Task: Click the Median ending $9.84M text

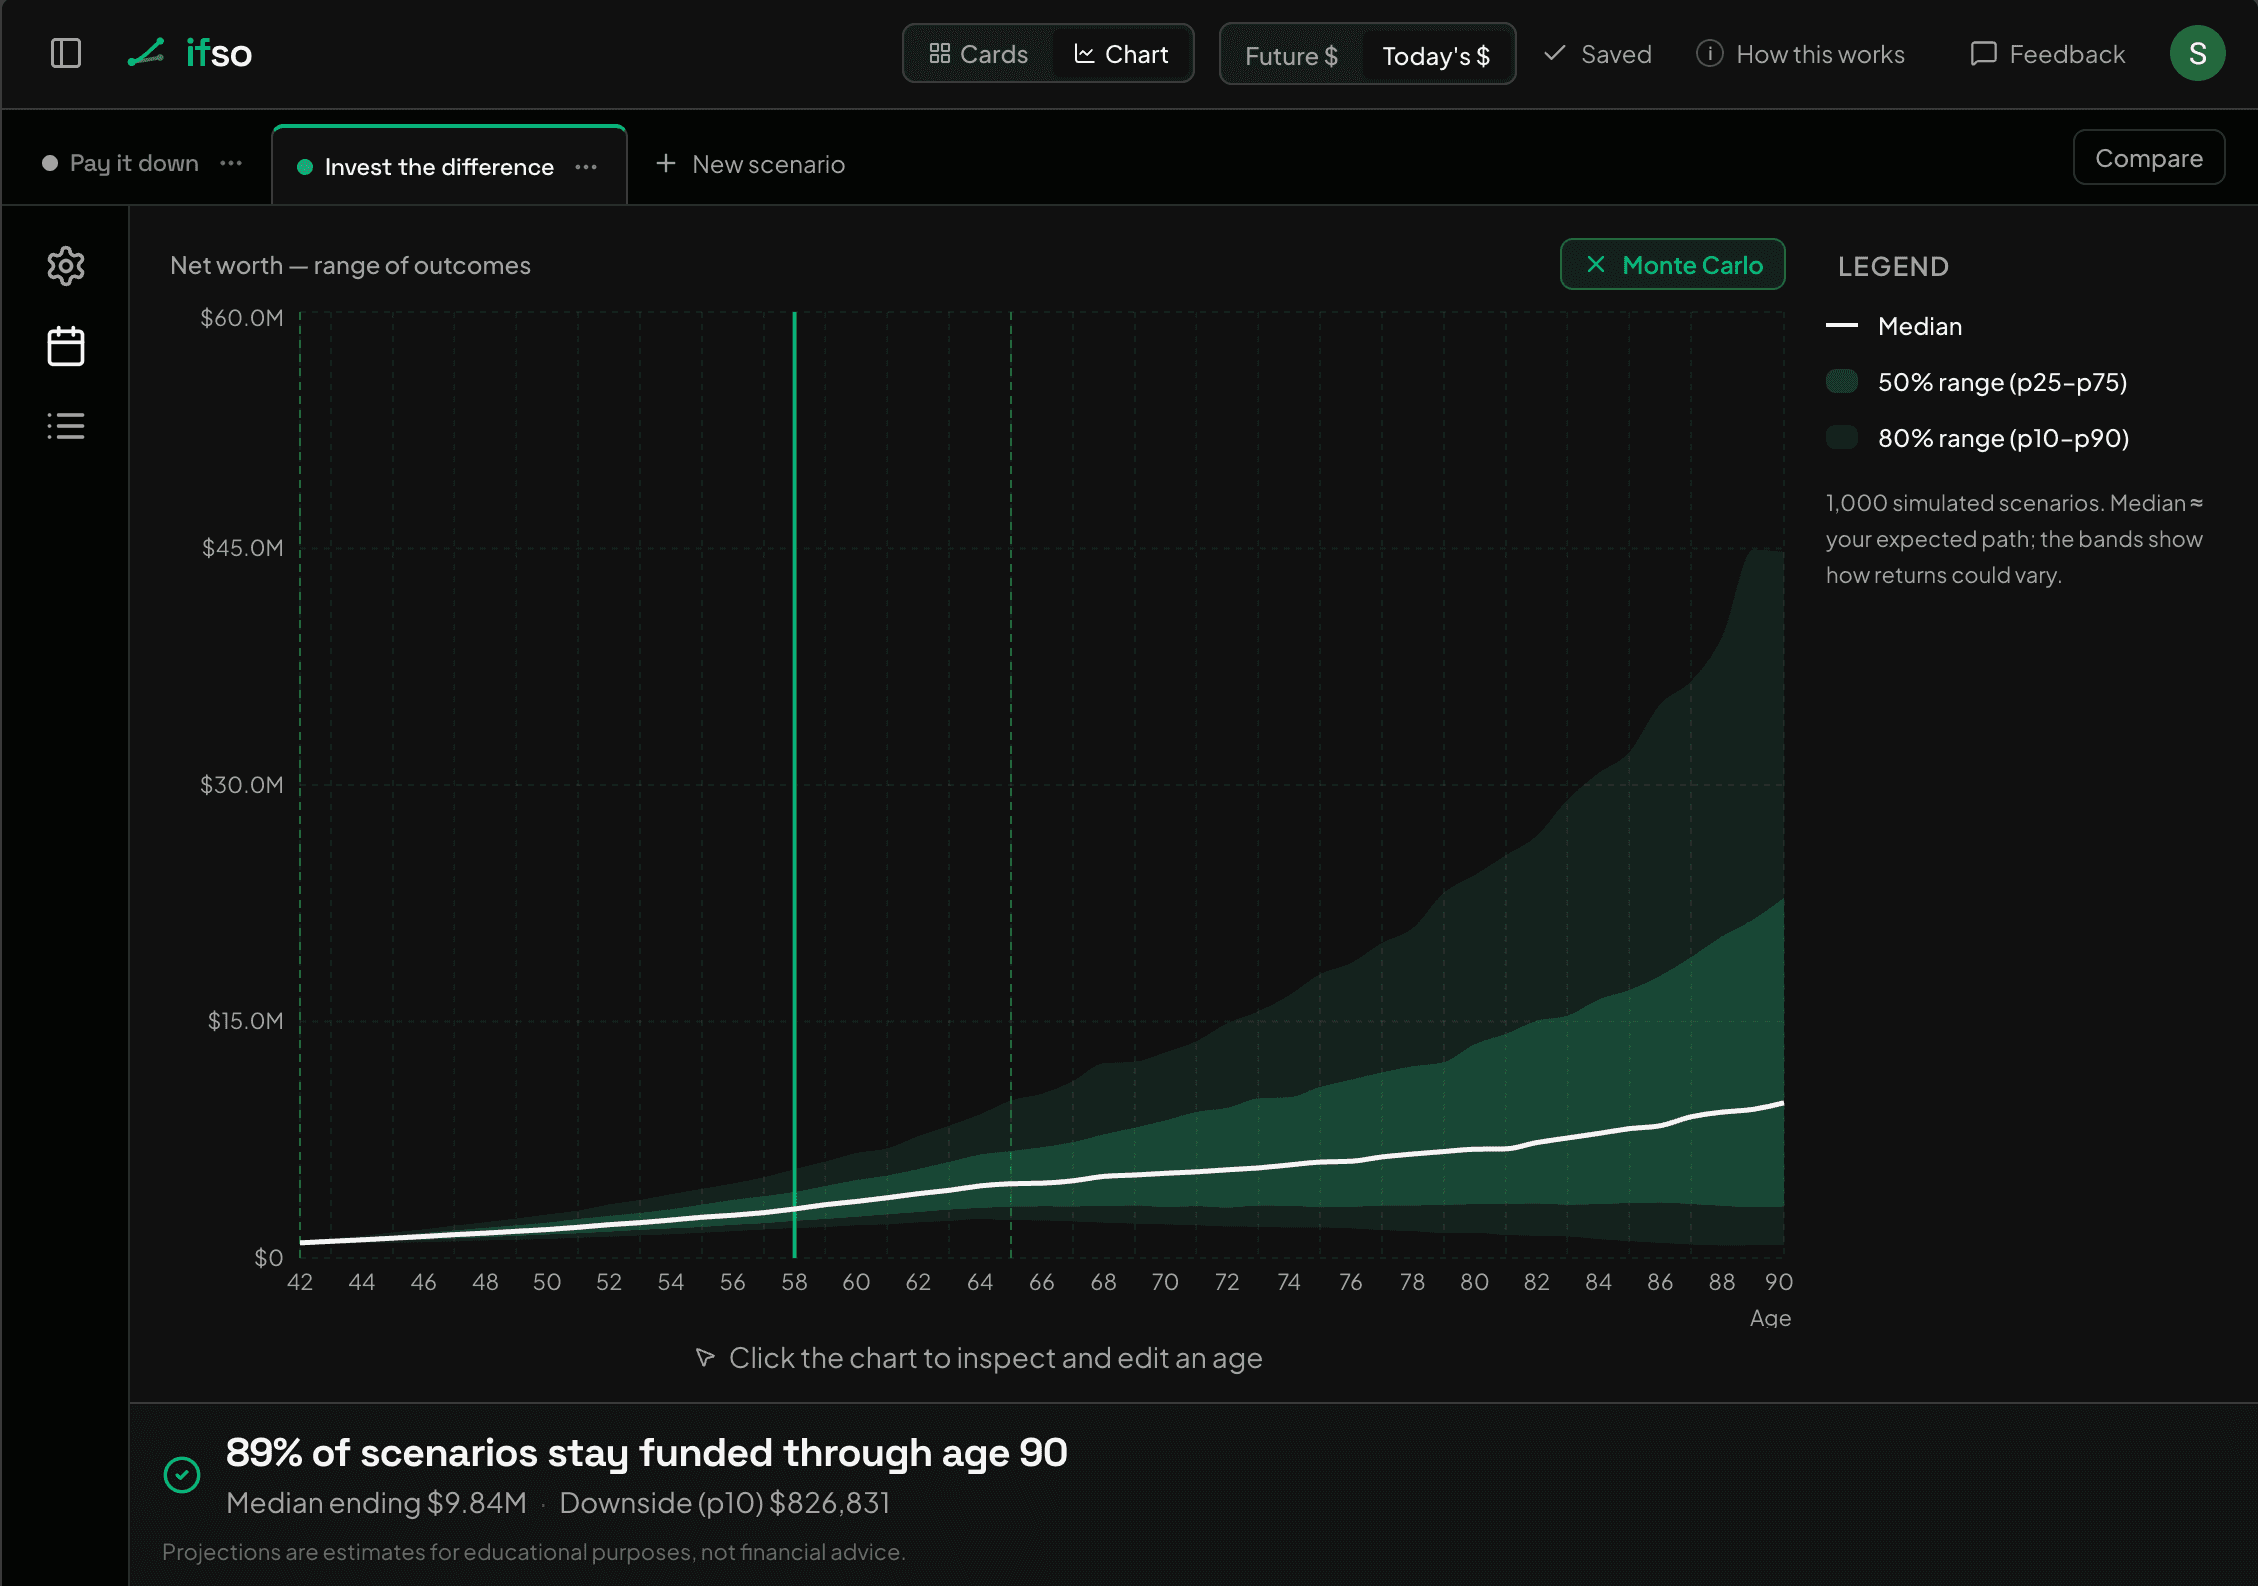Action: coord(376,1503)
